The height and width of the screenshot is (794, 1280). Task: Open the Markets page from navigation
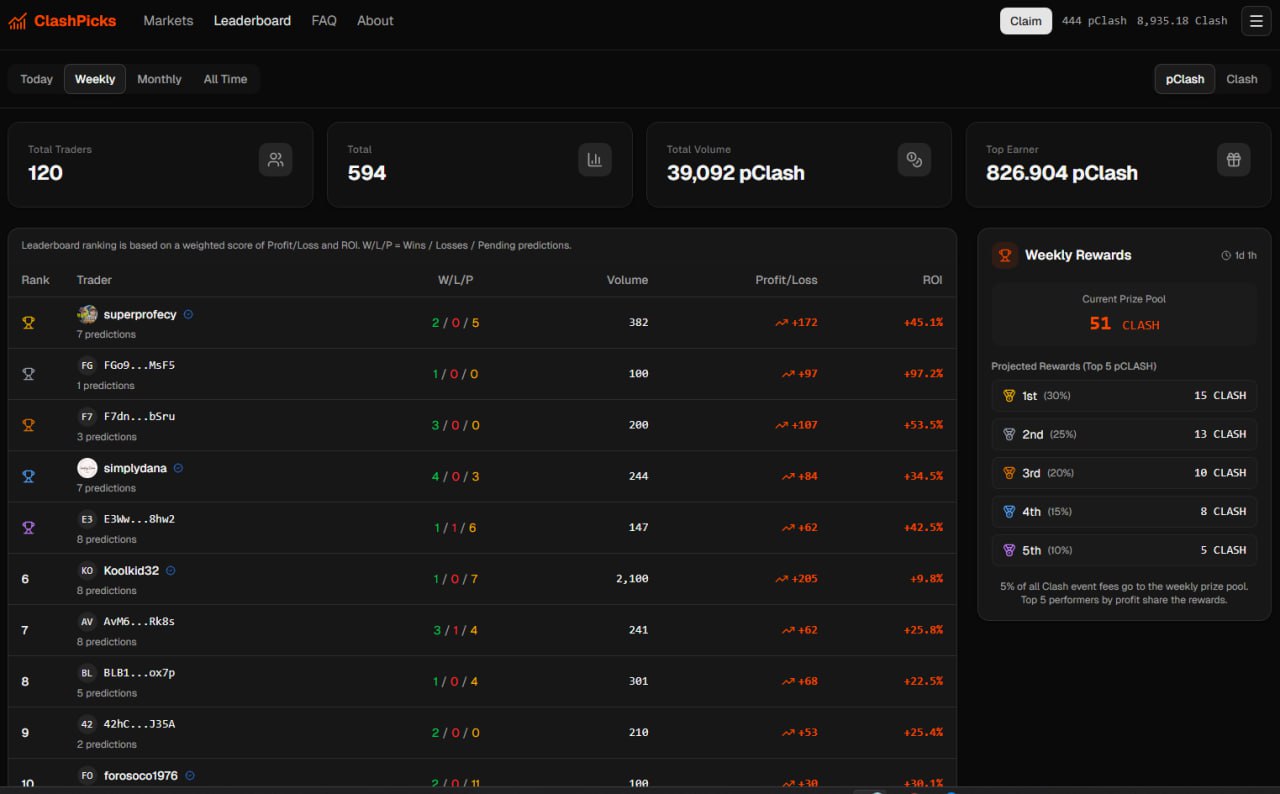coord(168,20)
